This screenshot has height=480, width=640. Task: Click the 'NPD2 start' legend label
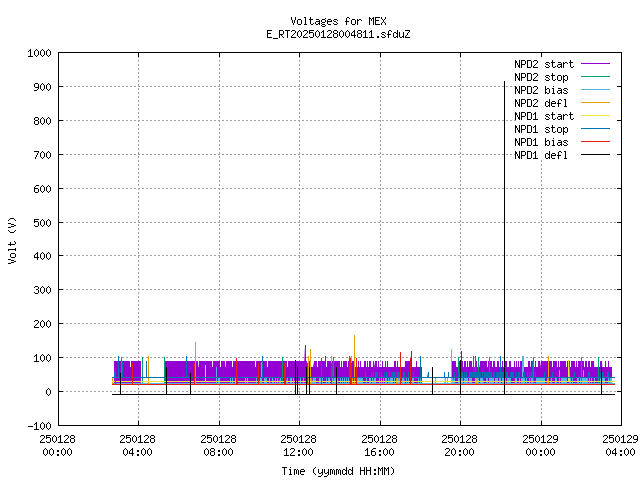(x=544, y=64)
